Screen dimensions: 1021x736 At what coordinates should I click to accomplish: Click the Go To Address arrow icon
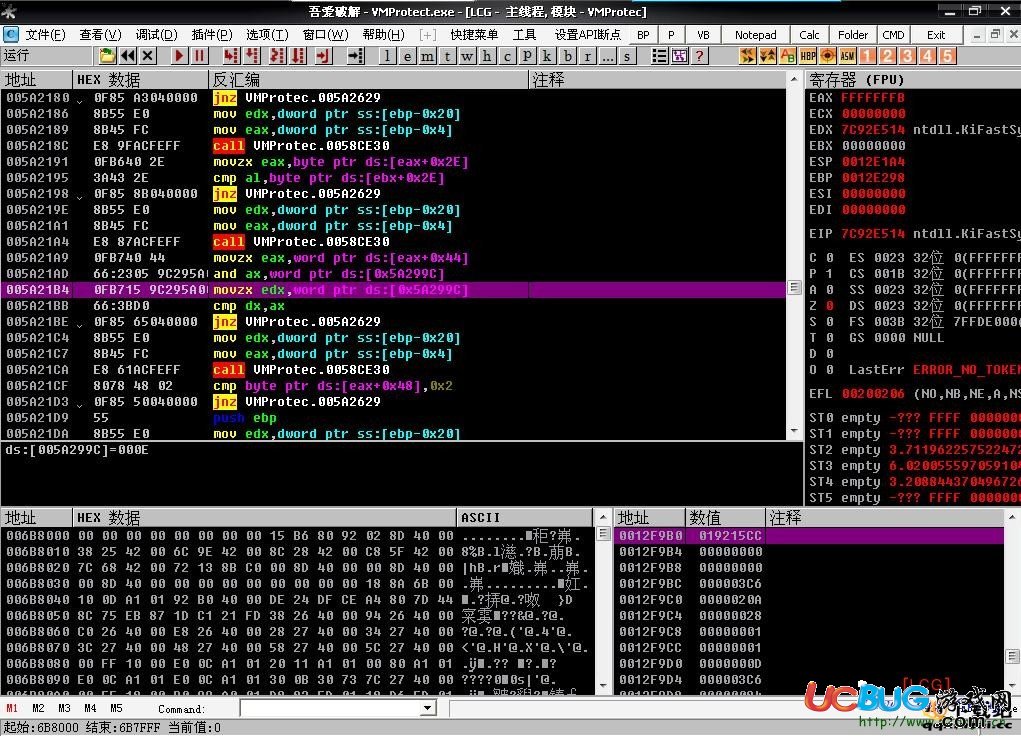point(356,56)
